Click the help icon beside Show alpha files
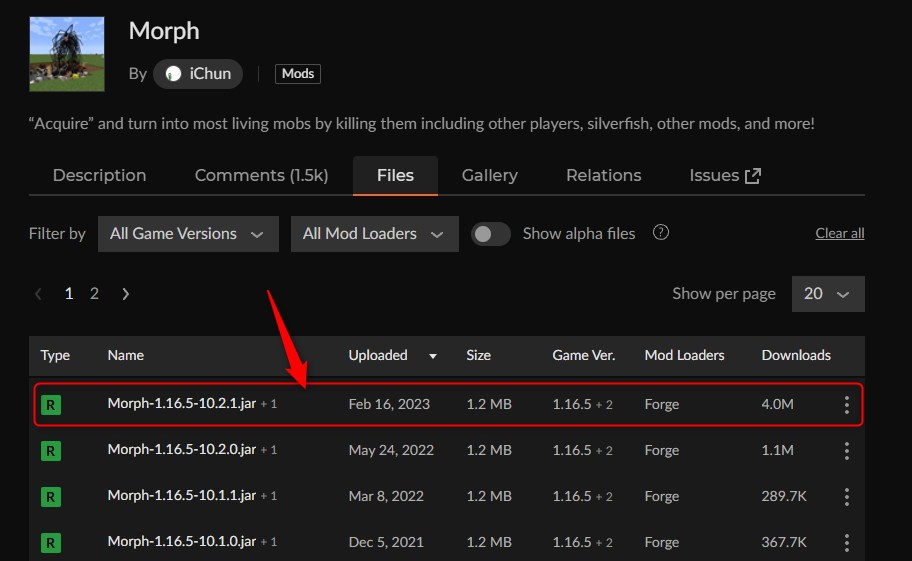 (660, 233)
